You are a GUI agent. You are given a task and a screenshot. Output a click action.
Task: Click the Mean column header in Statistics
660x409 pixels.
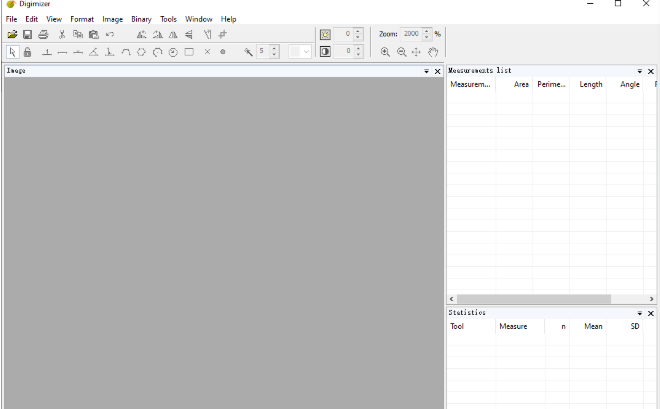coord(588,326)
